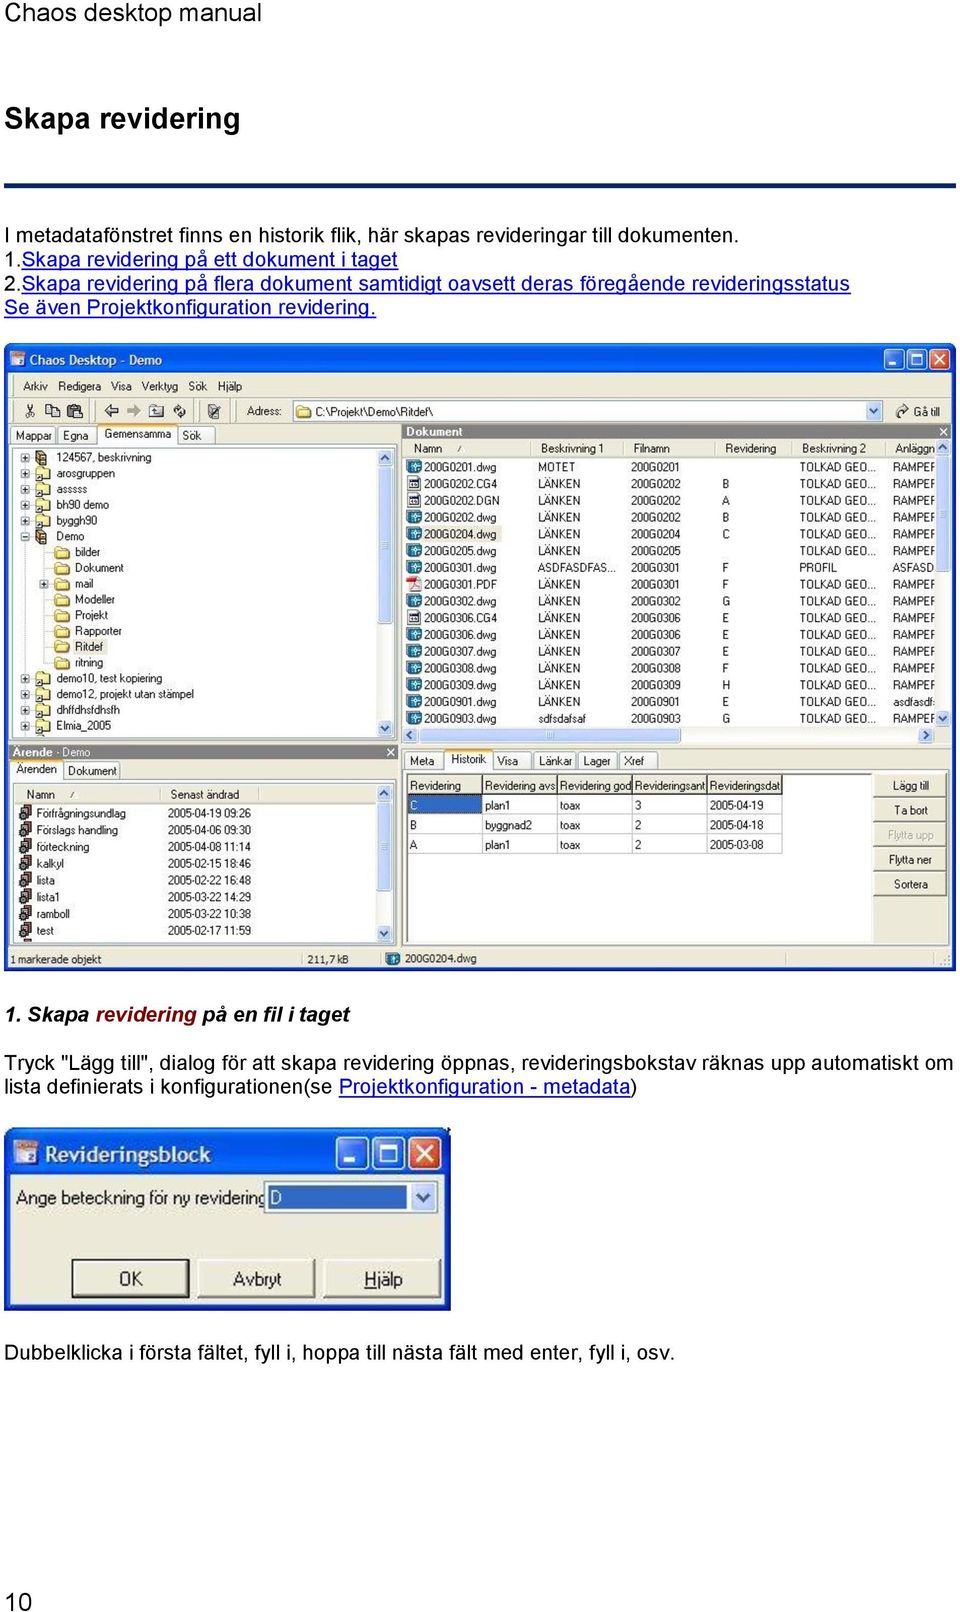Click the Lägg till button

click(x=910, y=786)
